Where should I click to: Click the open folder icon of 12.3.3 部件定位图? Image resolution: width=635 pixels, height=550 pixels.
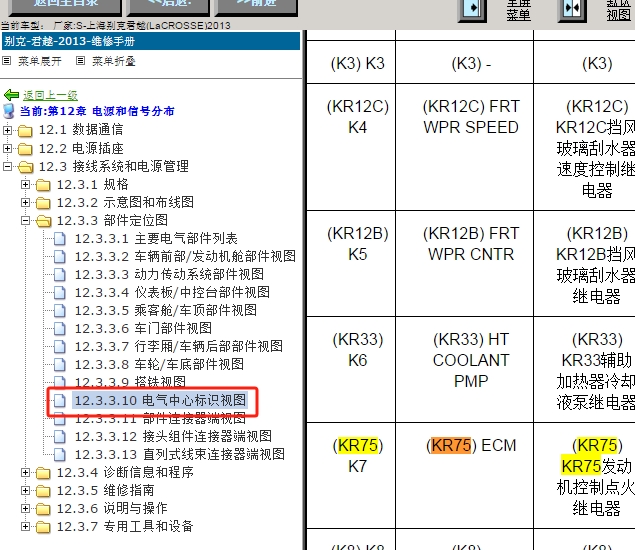pos(44,221)
